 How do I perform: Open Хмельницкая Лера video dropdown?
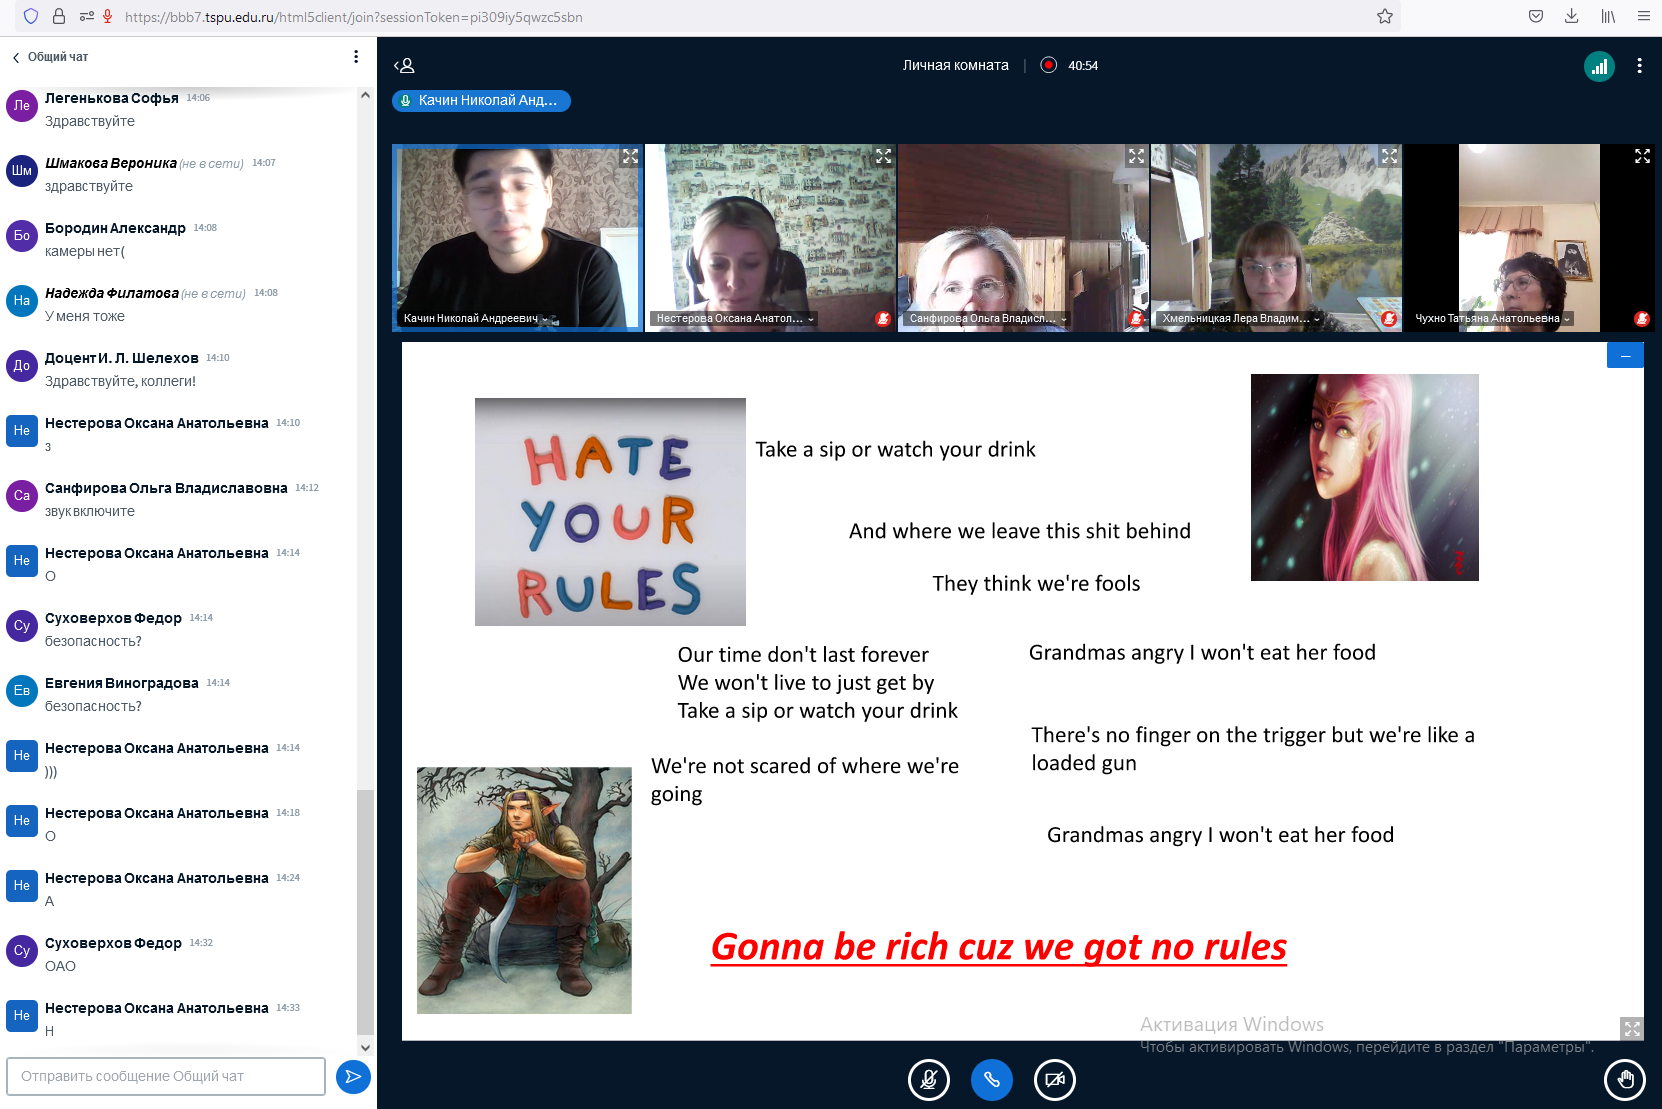click(1241, 319)
